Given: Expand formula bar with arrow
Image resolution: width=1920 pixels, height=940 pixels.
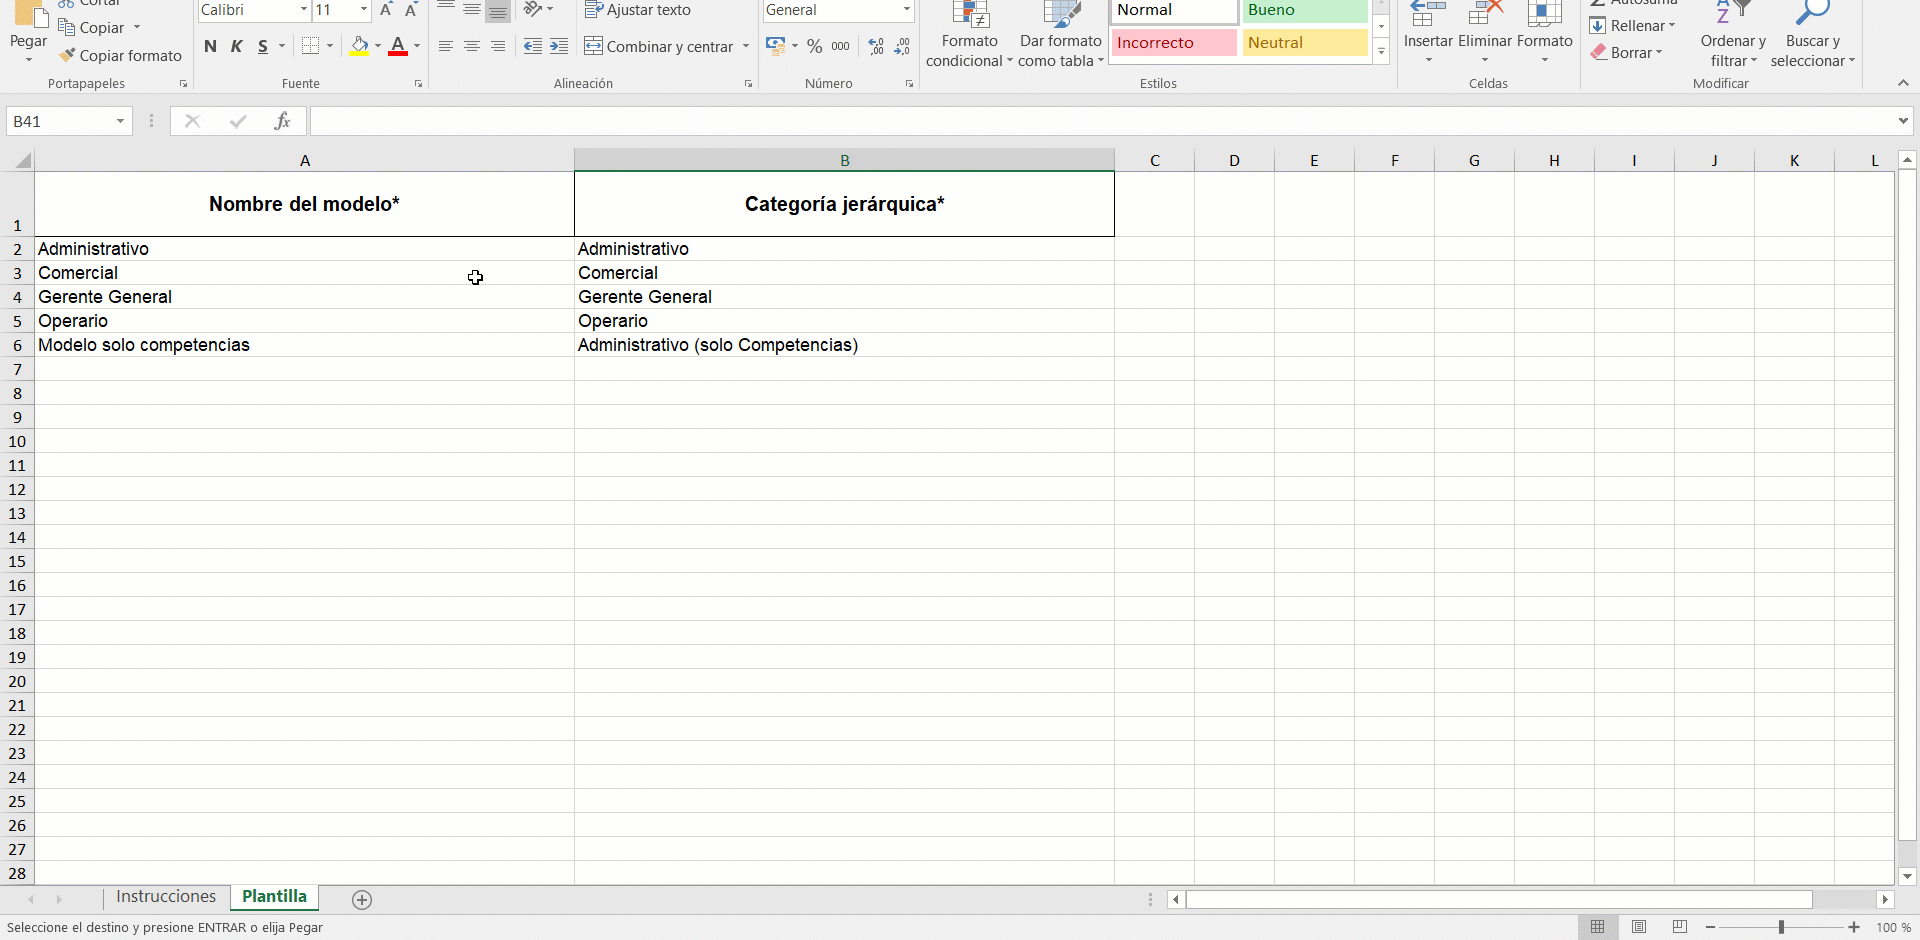Looking at the screenshot, I should 1903,121.
